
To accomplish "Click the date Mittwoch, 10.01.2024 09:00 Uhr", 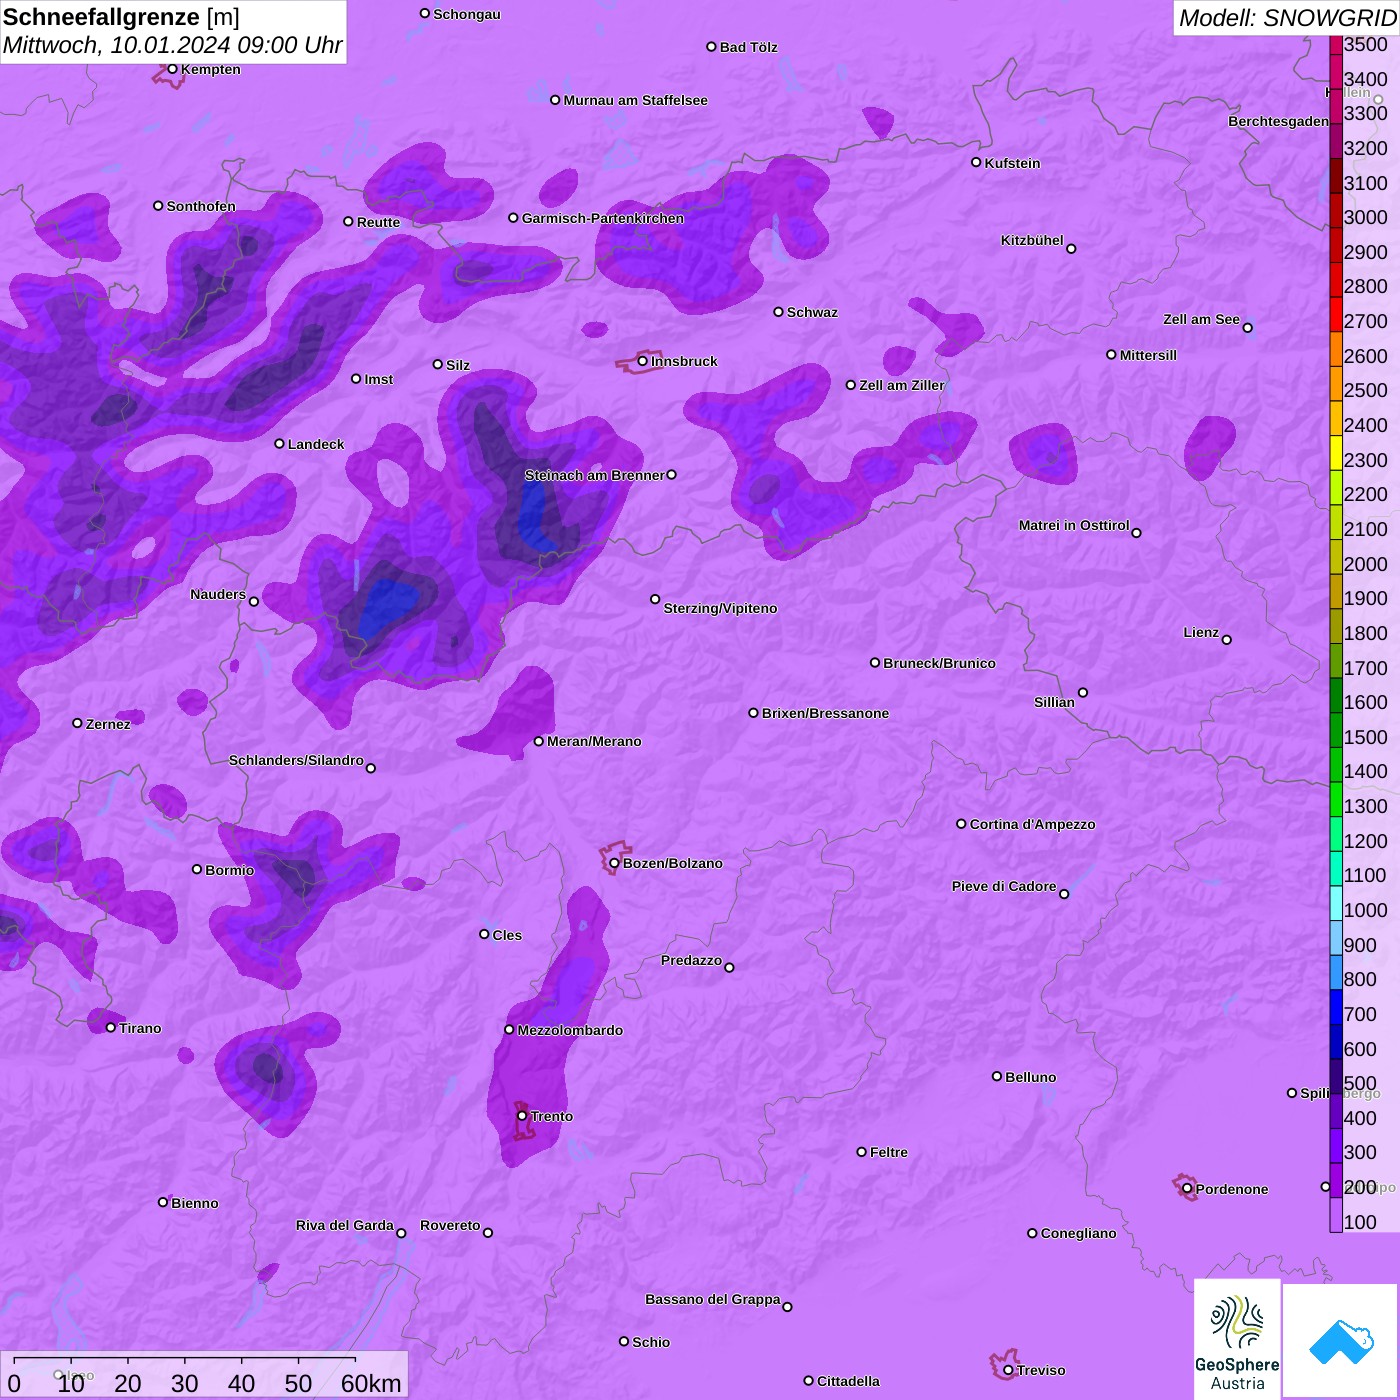I will [172, 45].
